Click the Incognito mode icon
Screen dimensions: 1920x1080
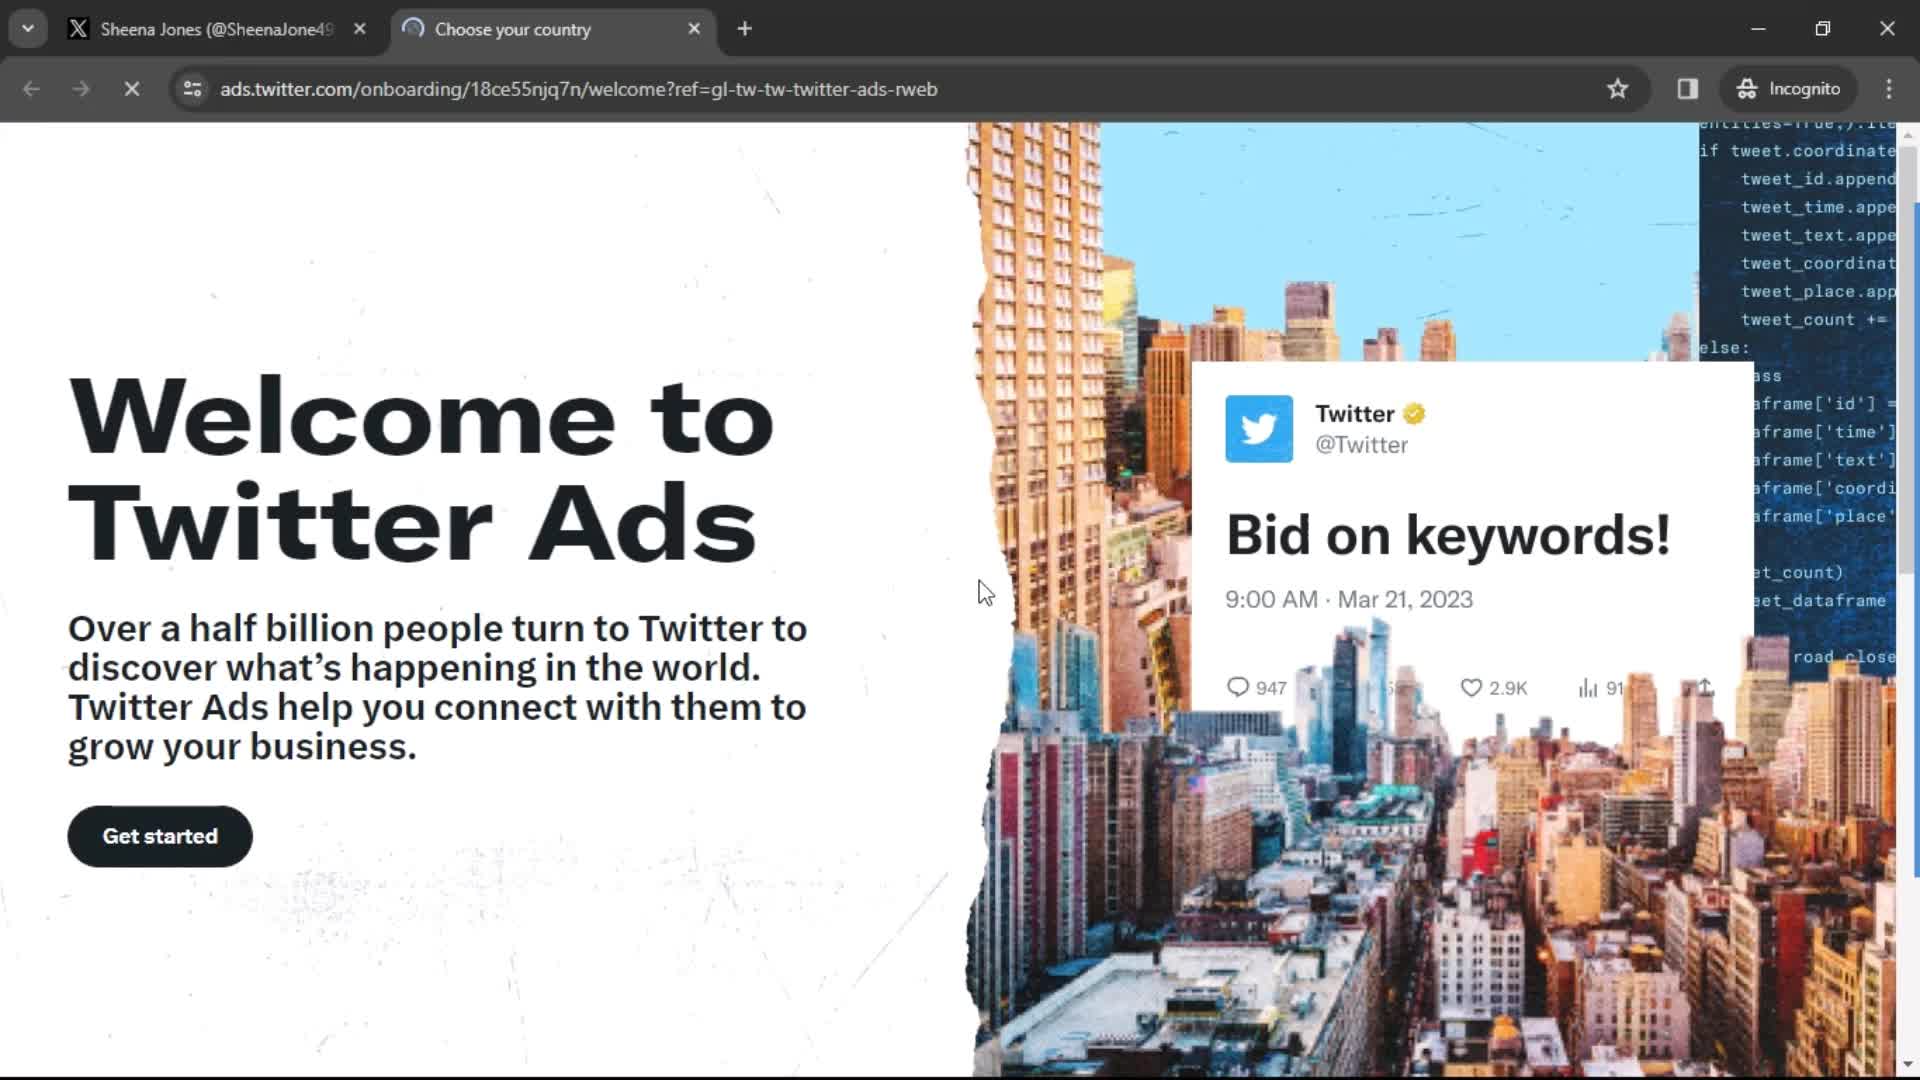click(x=1789, y=88)
